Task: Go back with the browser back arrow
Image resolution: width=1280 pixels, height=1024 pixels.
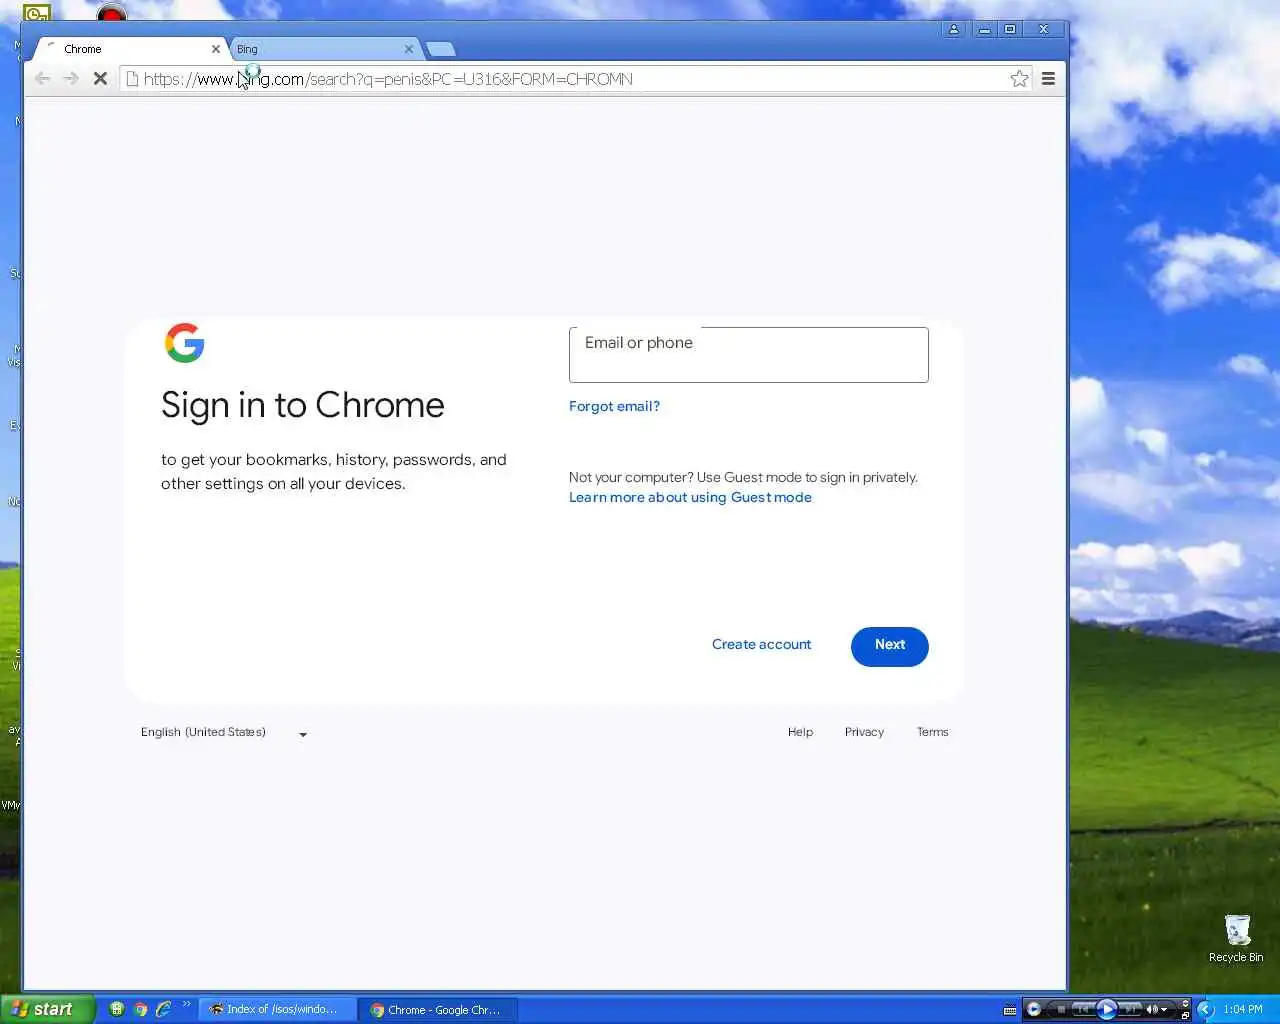Action: coord(42,78)
